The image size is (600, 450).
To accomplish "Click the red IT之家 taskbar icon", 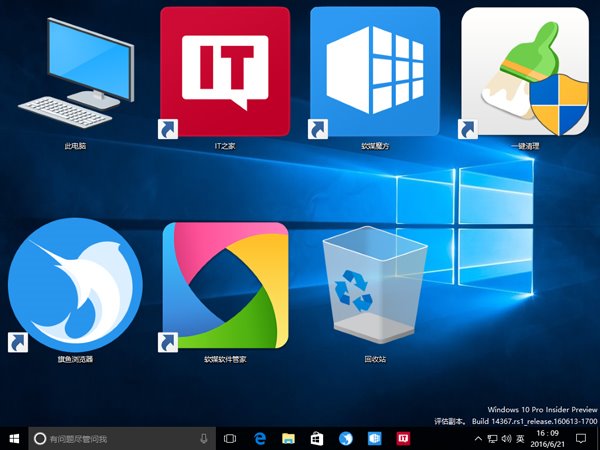I will coord(404,438).
